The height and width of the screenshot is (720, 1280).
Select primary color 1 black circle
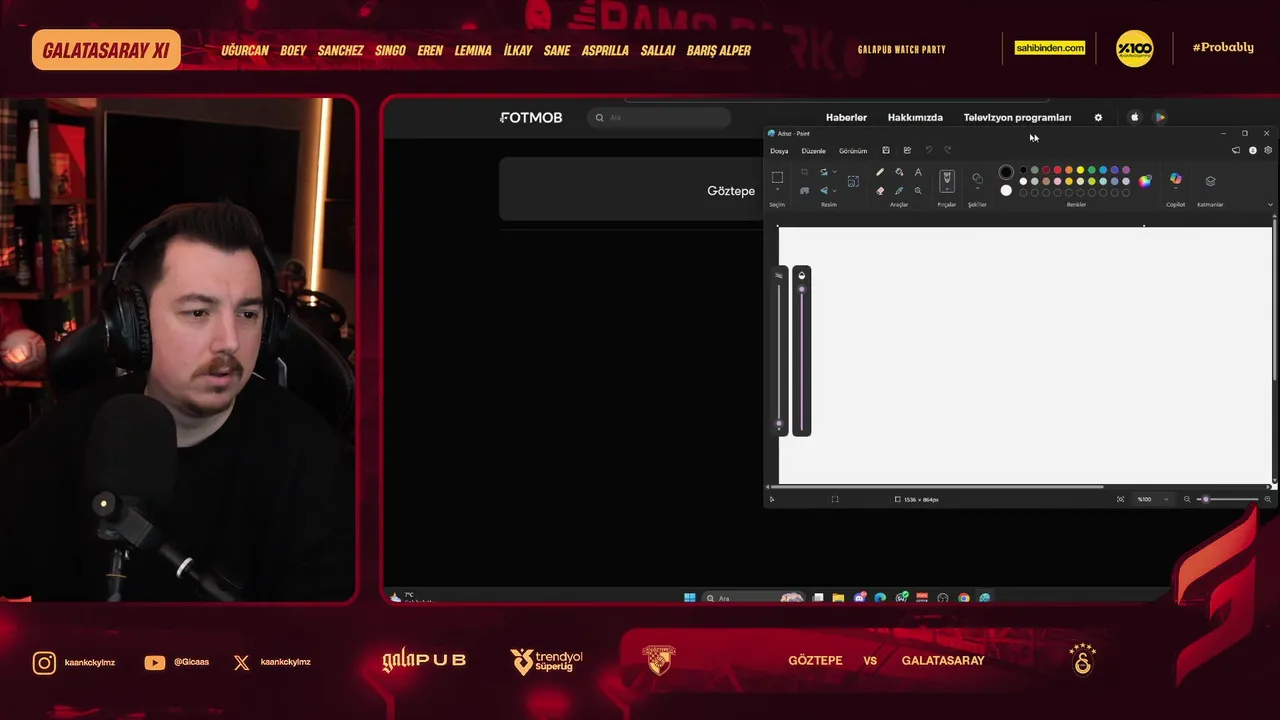1006,172
